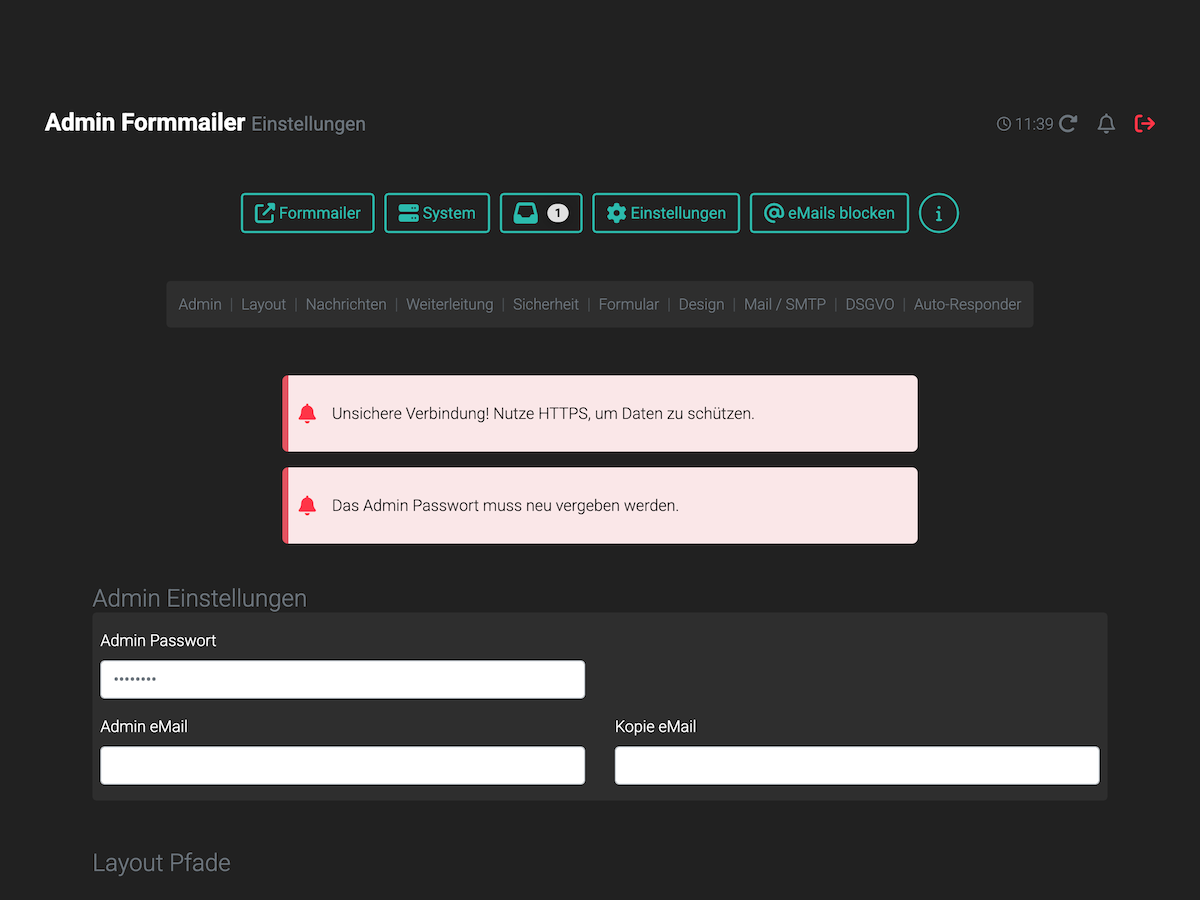Click the eMails blocken button
Image resolution: width=1200 pixels, height=900 pixels.
(829, 213)
